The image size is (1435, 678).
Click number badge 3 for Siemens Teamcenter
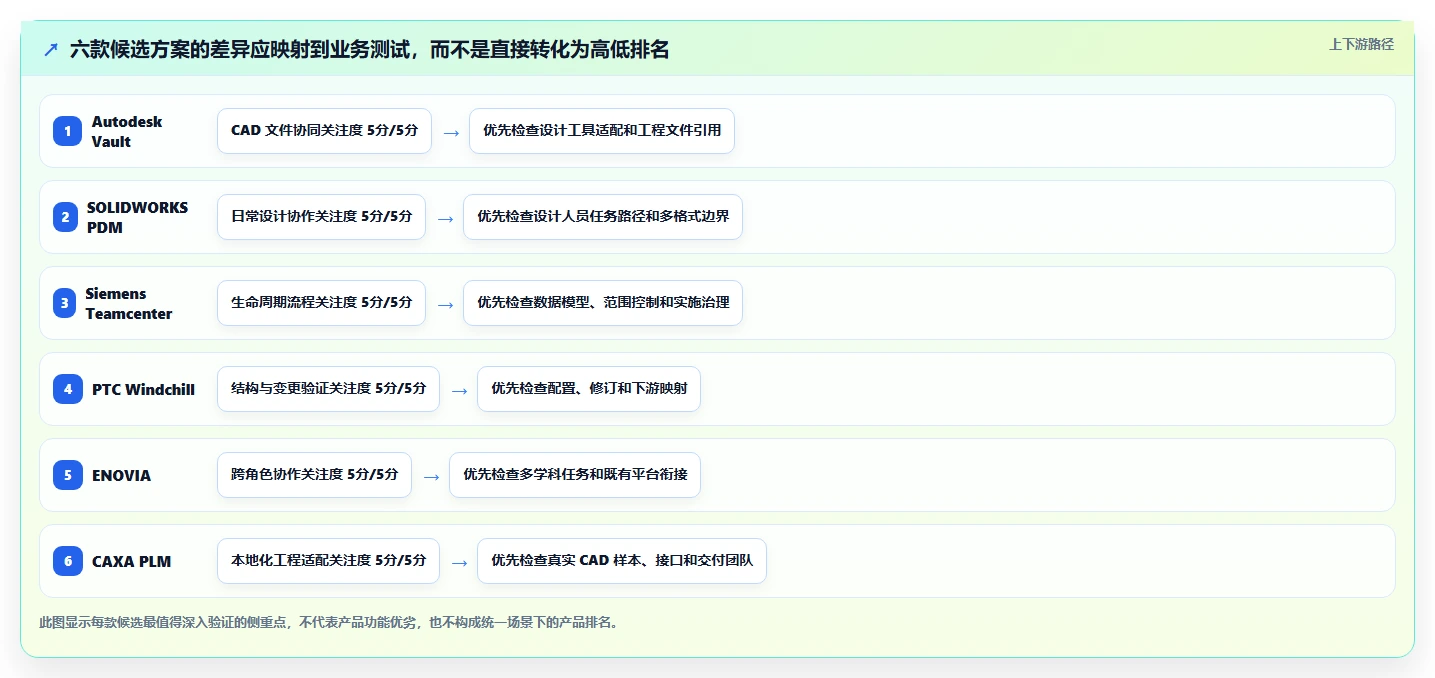pyautogui.click(x=65, y=303)
